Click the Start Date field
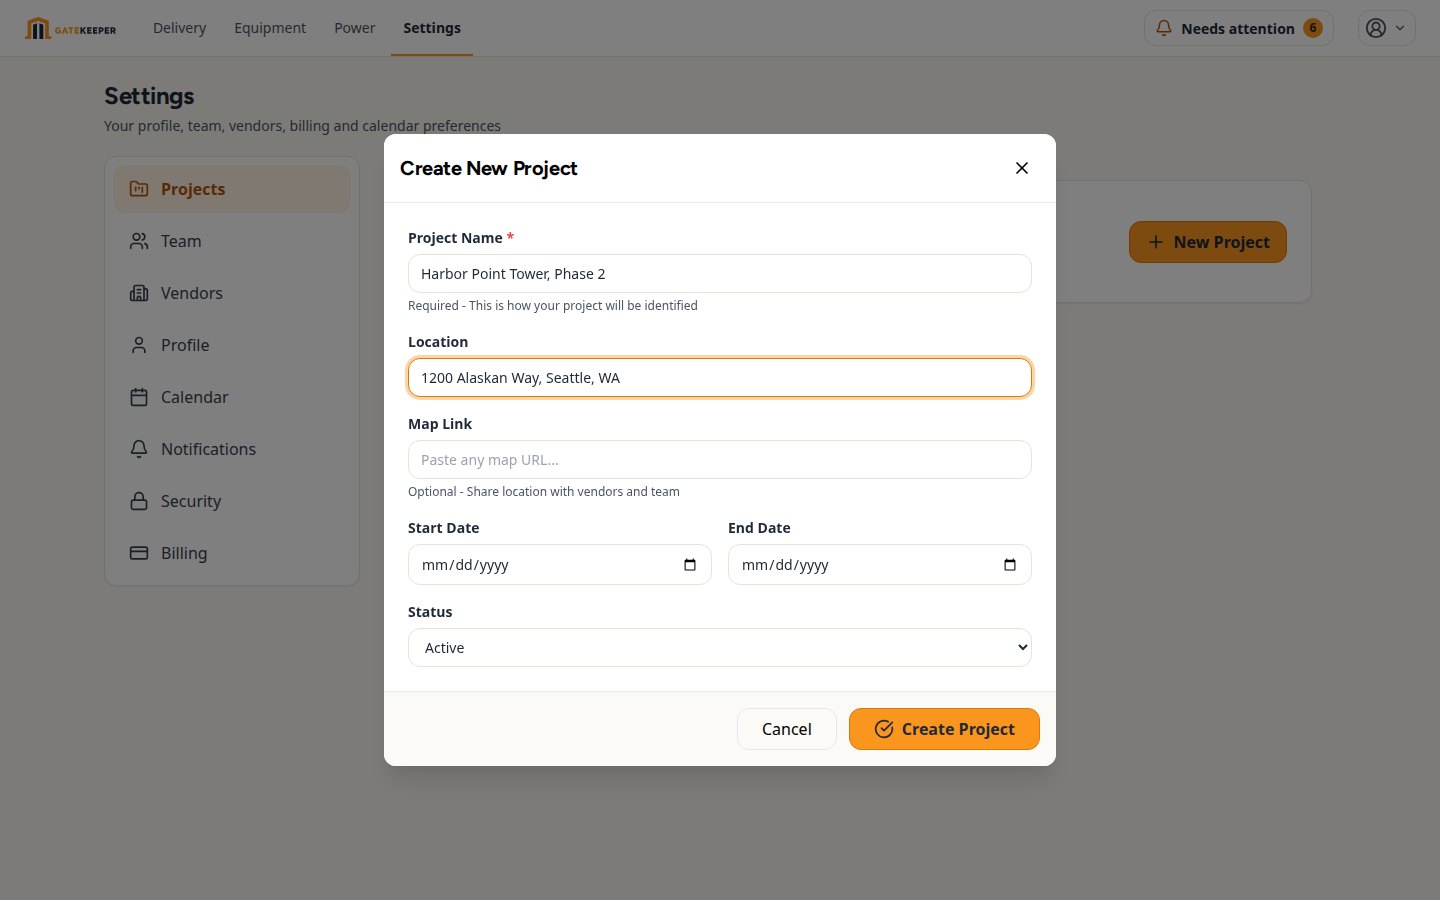This screenshot has width=1440, height=900. click(560, 564)
